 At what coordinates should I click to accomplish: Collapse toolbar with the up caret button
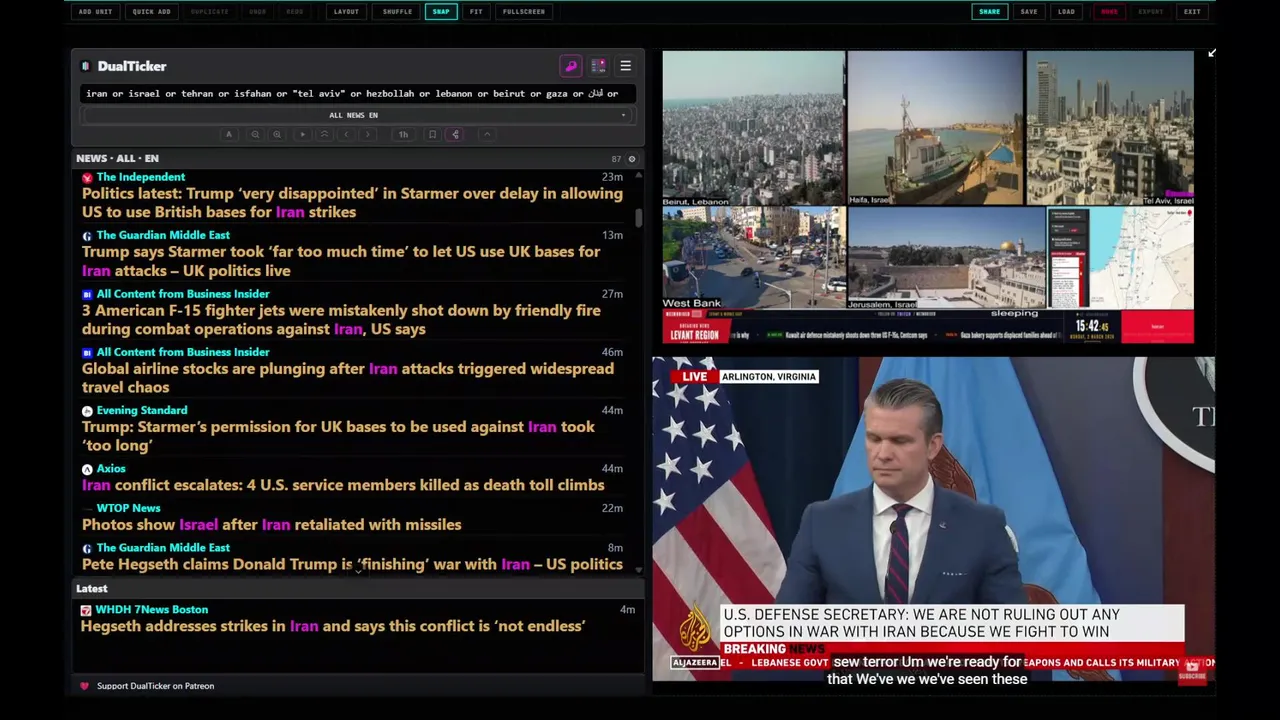click(487, 134)
